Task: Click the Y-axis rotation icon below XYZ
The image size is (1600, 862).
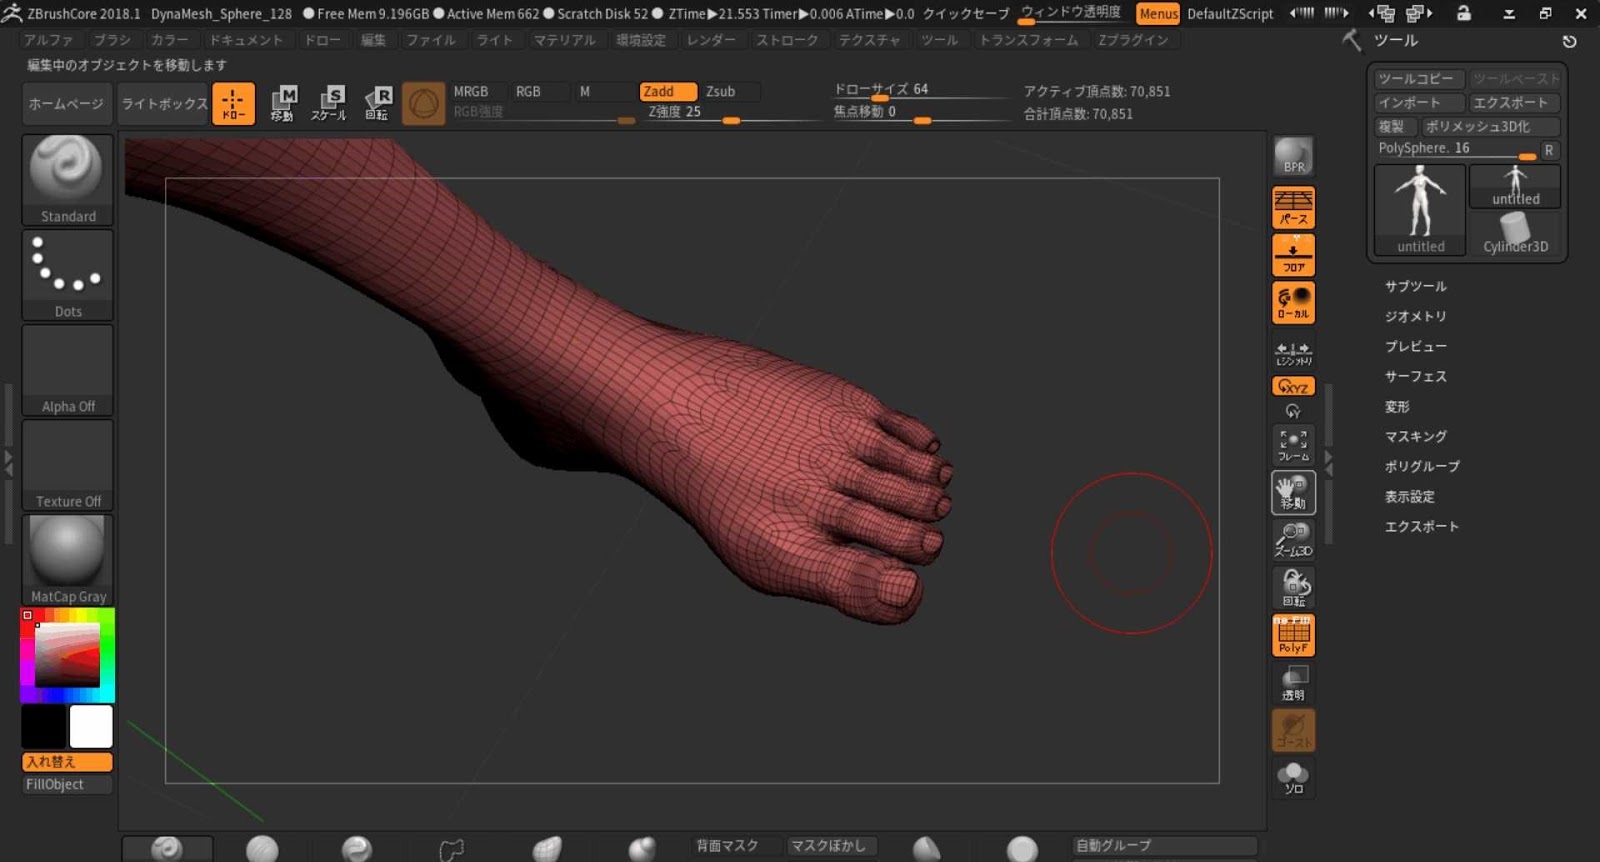Action: pyautogui.click(x=1293, y=411)
